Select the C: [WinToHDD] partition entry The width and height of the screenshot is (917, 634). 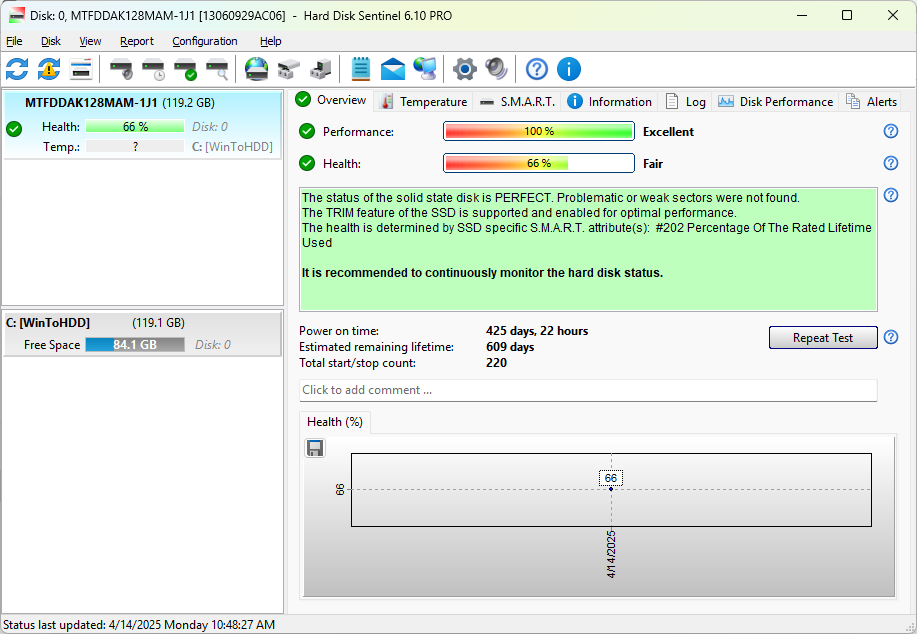142,334
